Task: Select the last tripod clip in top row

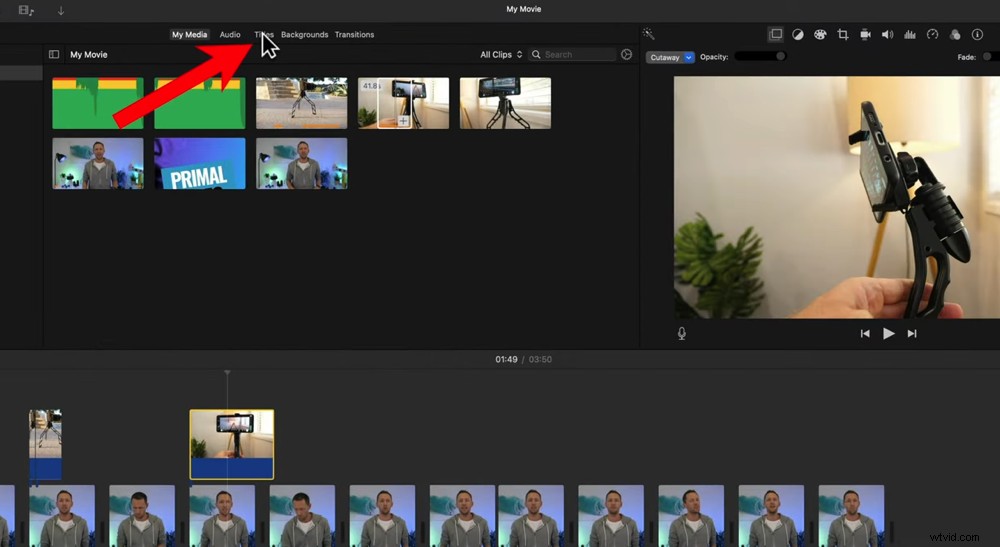Action: click(x=505, y=103)
